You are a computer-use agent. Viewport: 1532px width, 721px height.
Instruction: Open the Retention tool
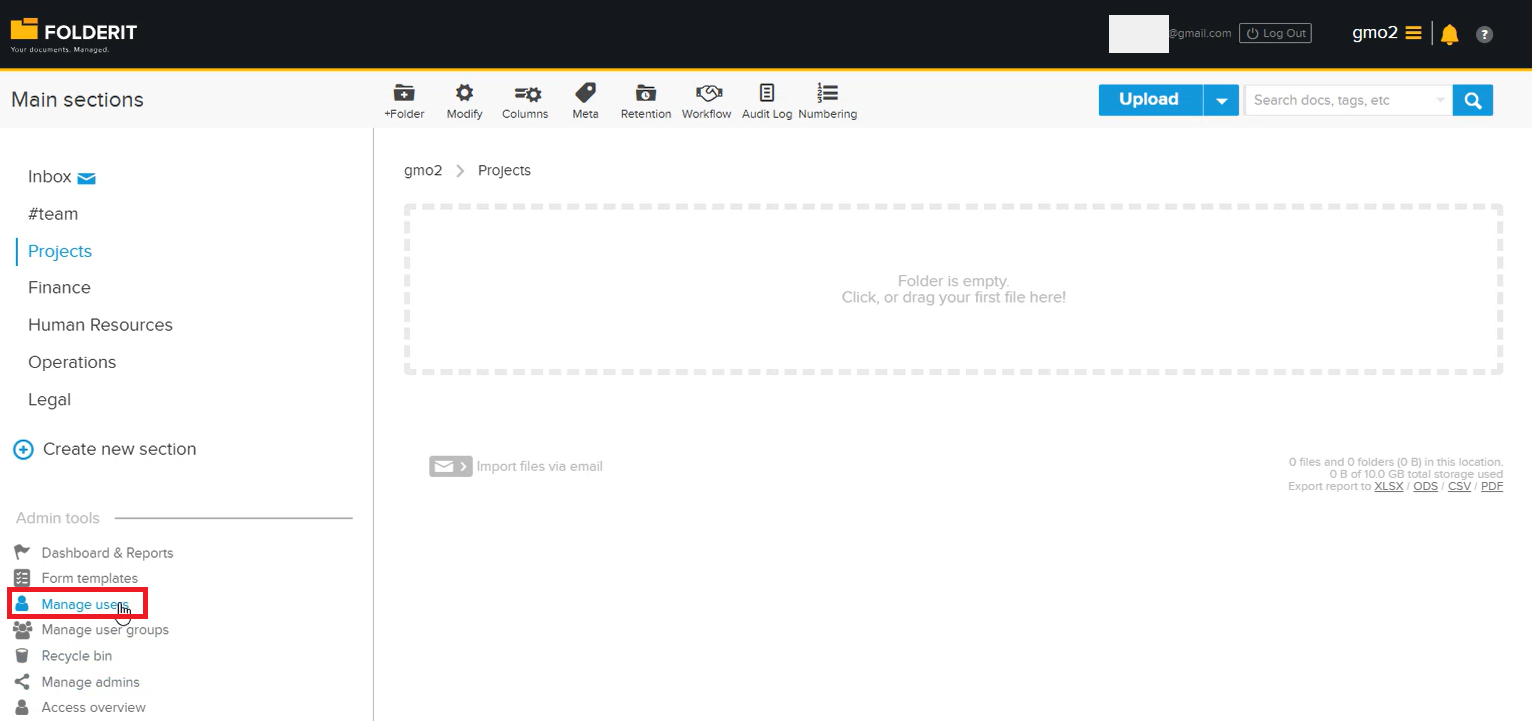click(x=646, y=101)
